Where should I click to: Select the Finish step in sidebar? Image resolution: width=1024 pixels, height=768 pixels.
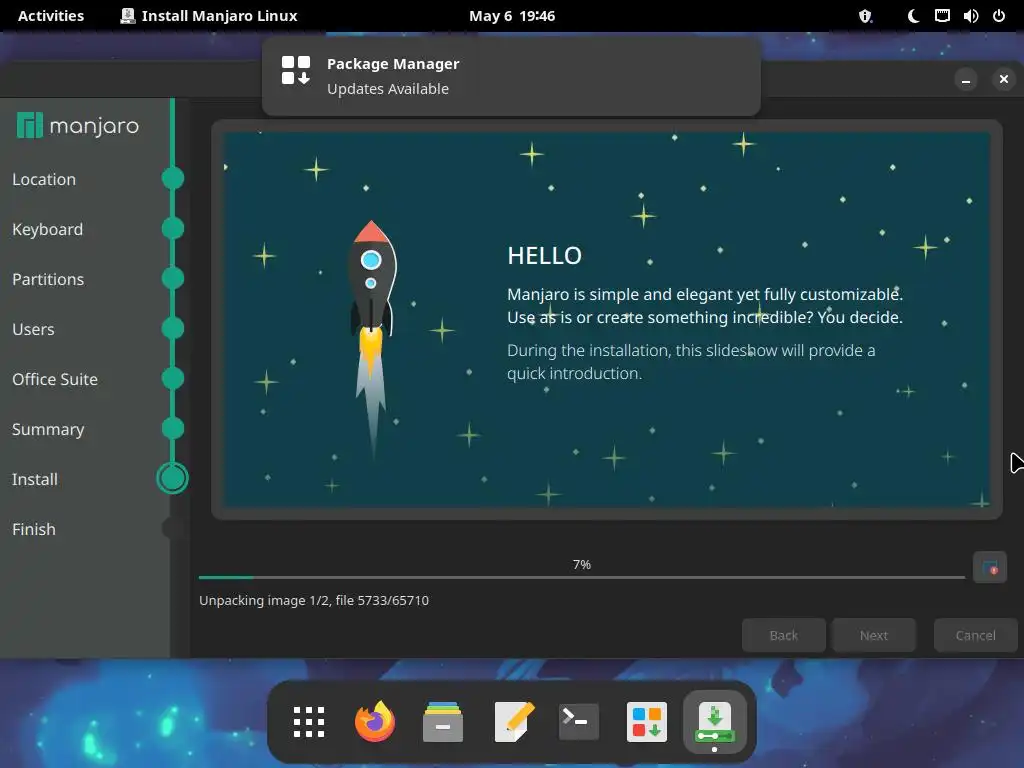[34, 529]
